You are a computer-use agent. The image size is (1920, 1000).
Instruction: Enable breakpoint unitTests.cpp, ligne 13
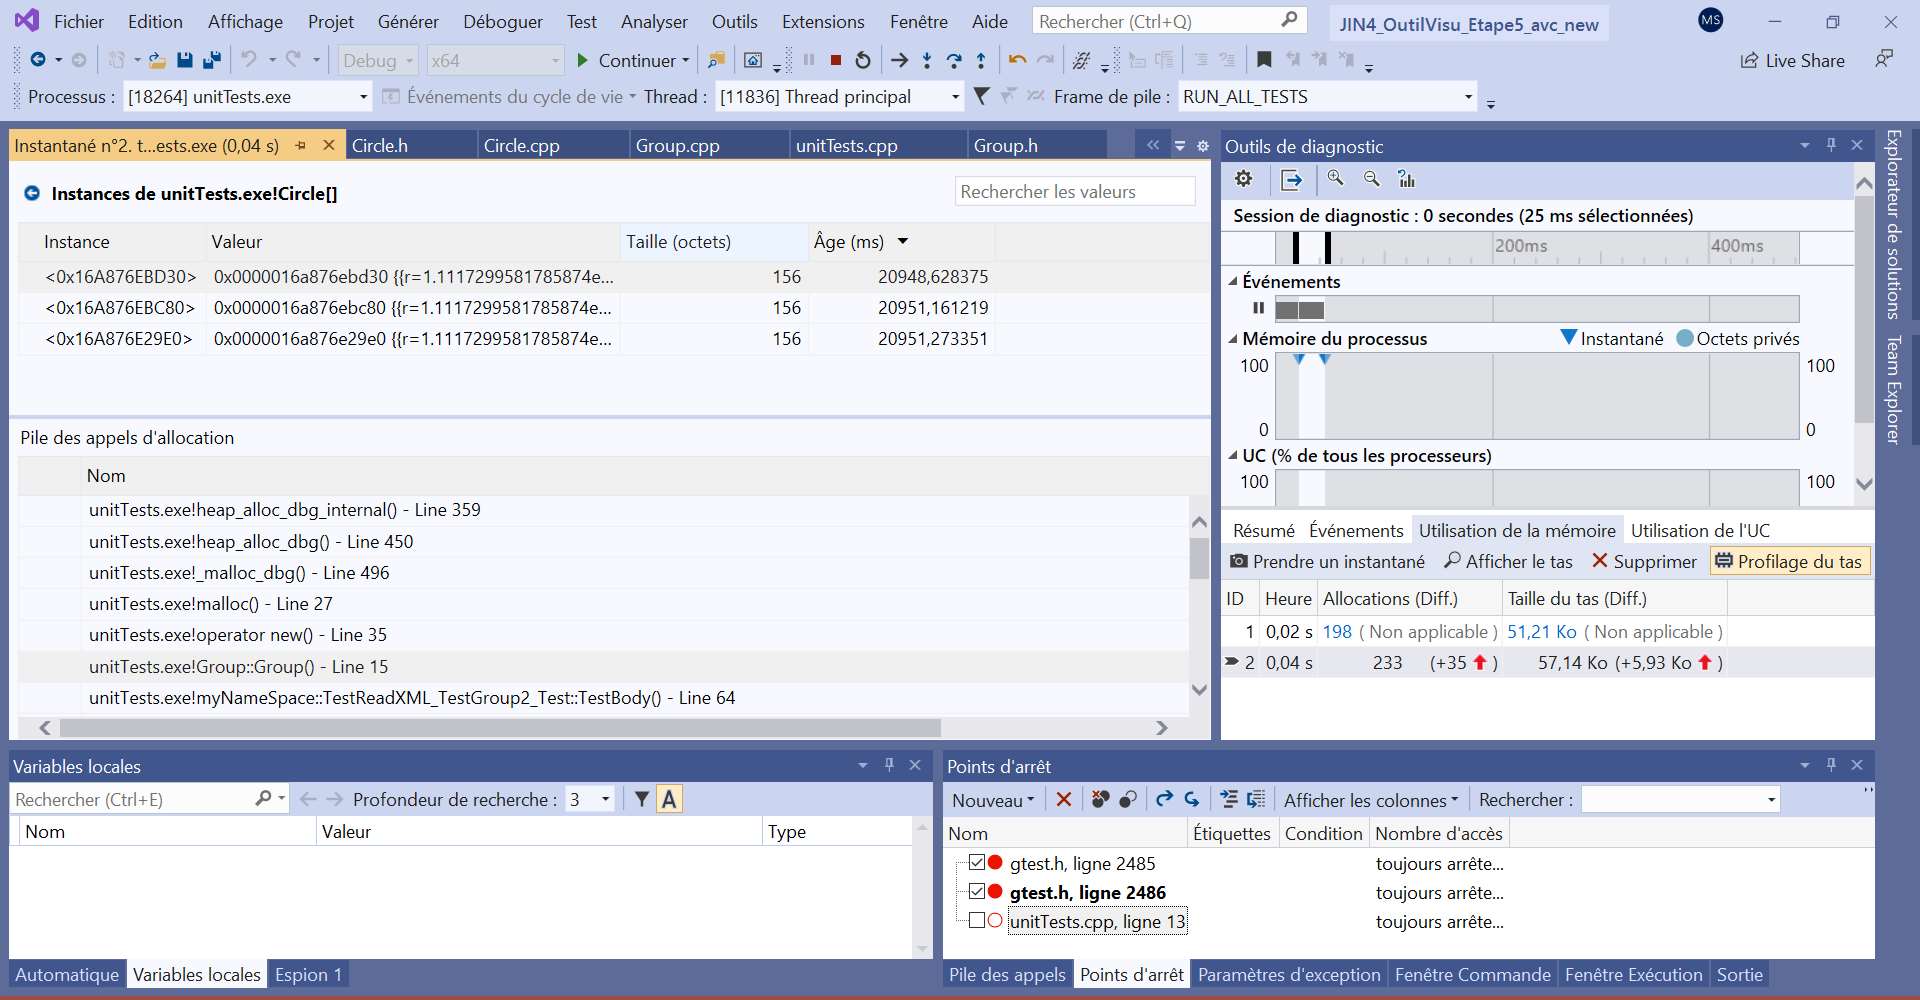pyautogui.click(x=977, y=920)
